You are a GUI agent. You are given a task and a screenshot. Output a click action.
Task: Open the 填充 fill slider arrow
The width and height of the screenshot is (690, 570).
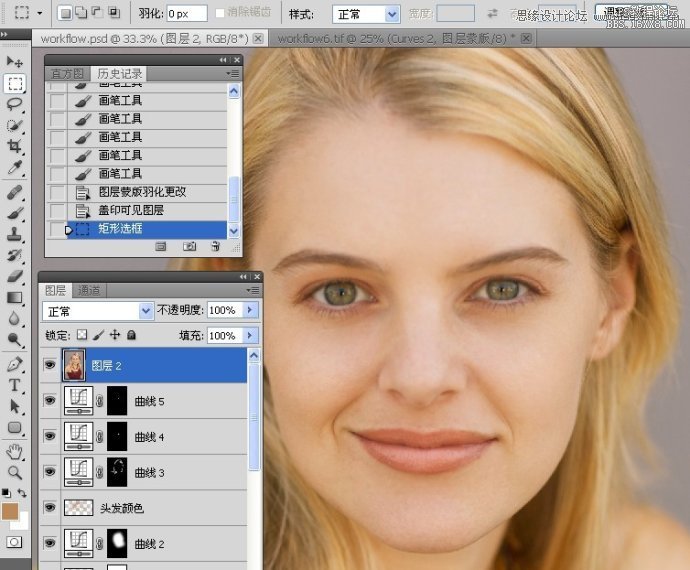coord(250,336)
